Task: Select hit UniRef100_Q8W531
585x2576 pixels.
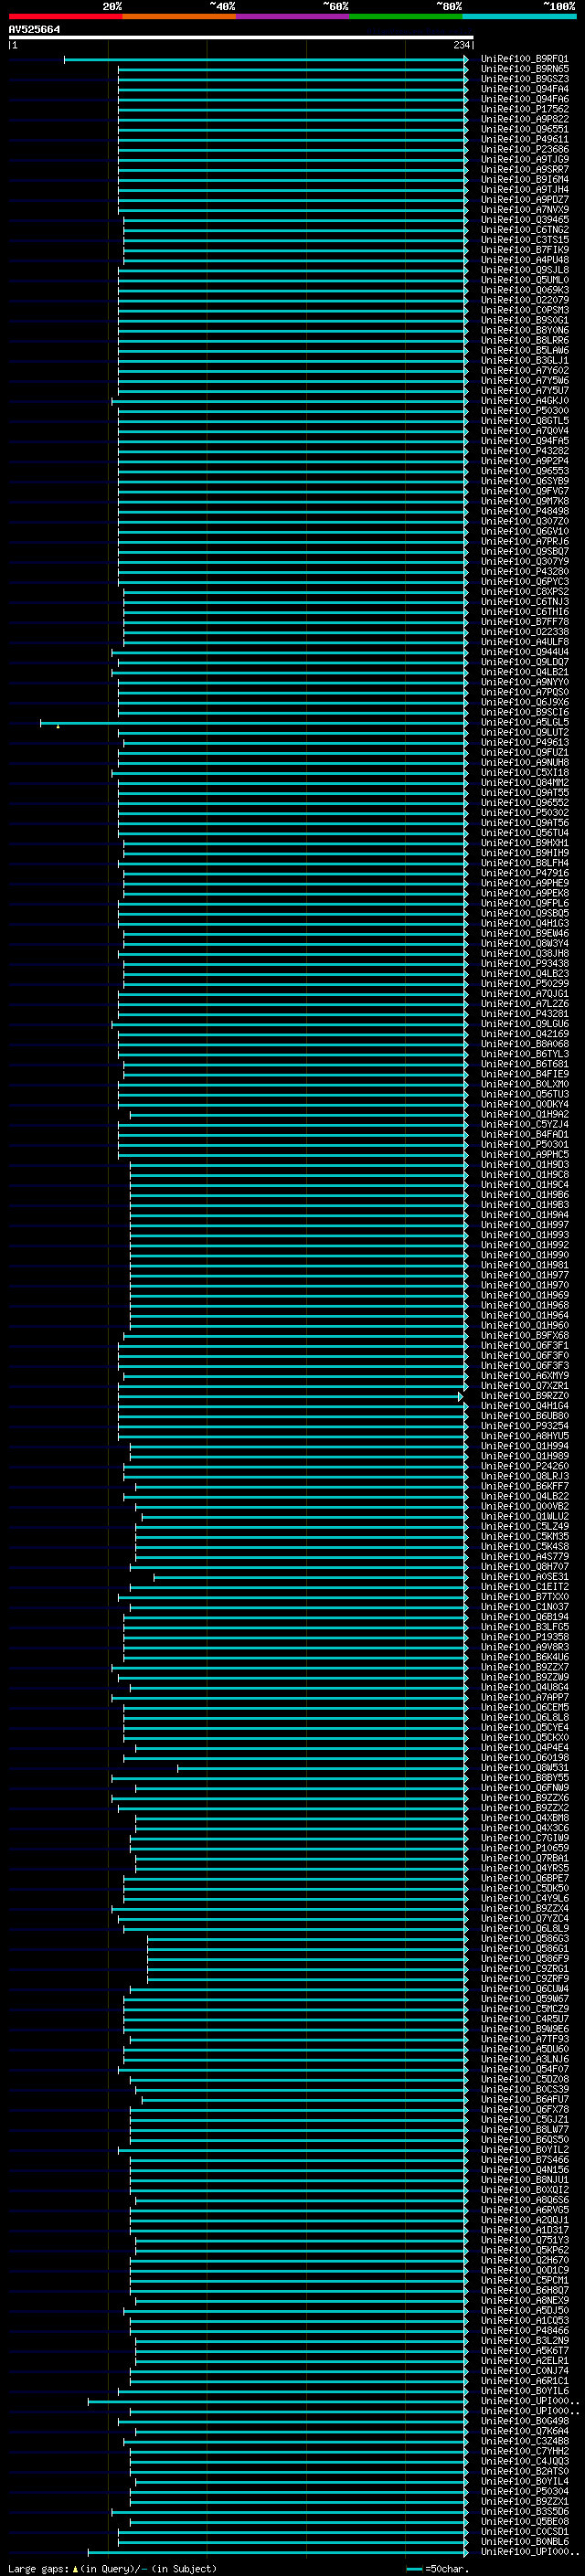Action: [x=525, y=1768]
